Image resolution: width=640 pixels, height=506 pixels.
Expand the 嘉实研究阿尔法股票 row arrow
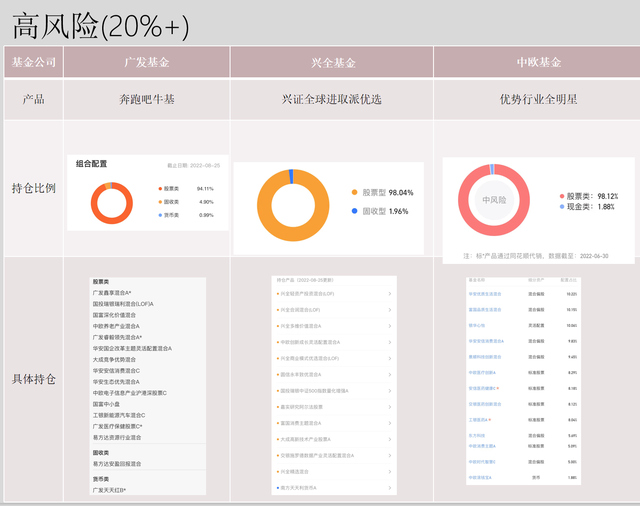390,407
